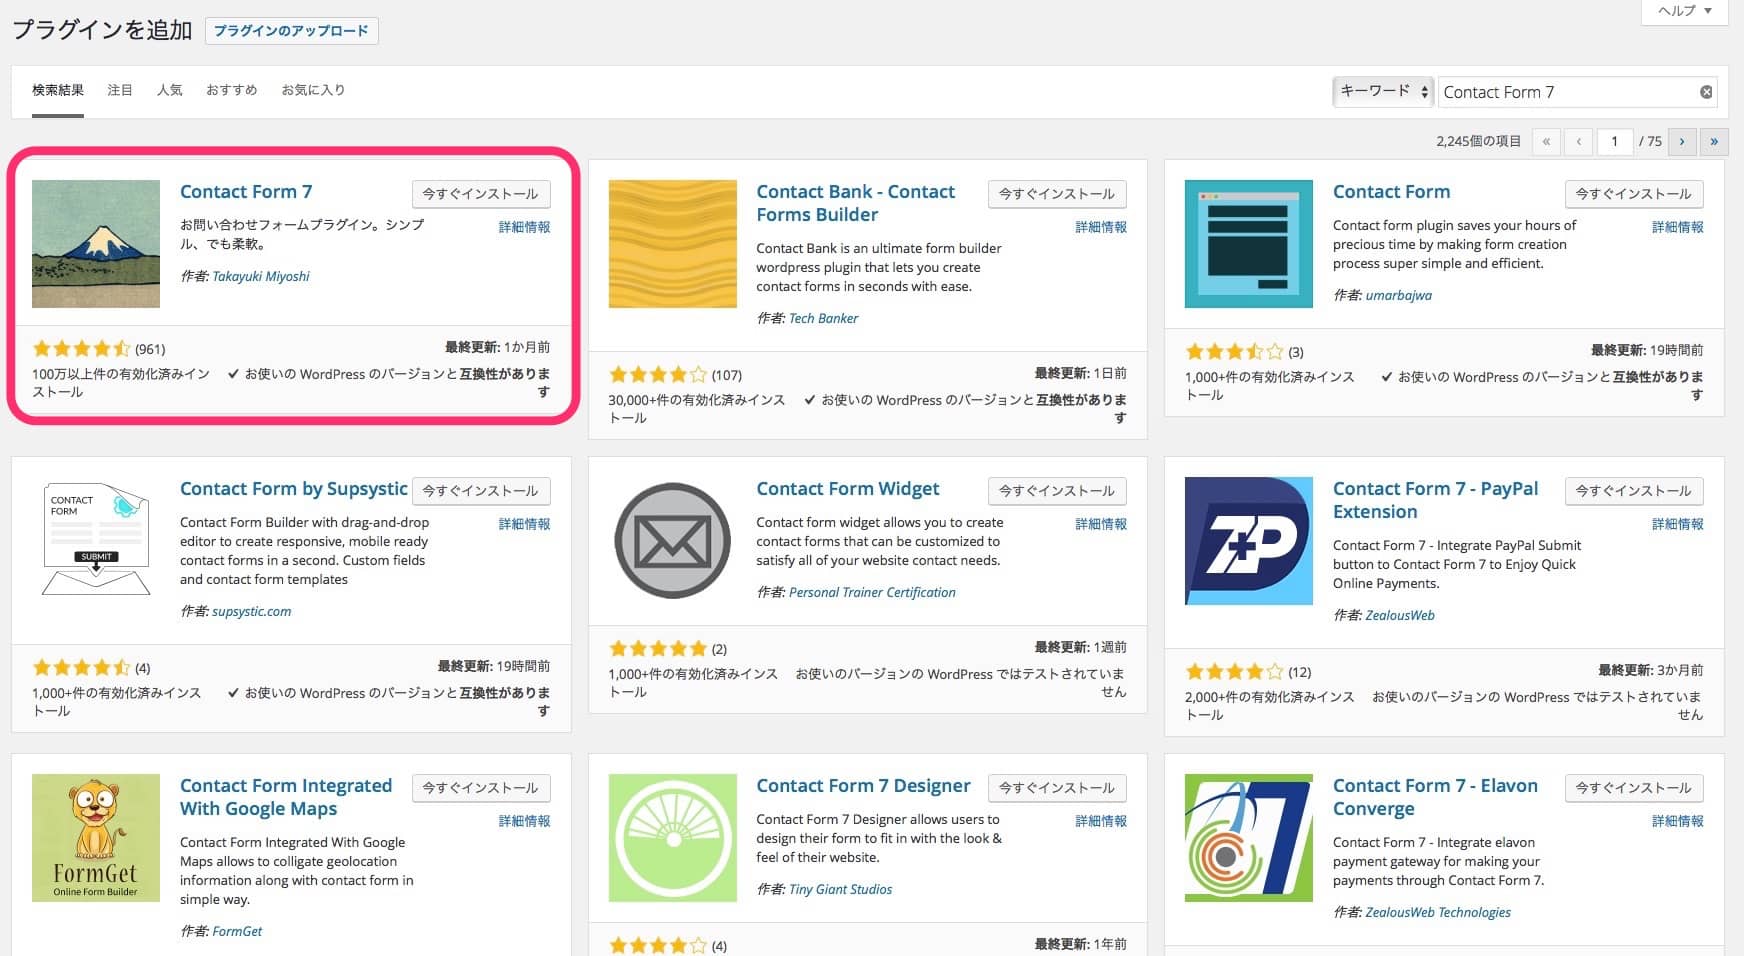Click the プラグインのアップロード button
1744x956 pixels.
click(291, 31)
